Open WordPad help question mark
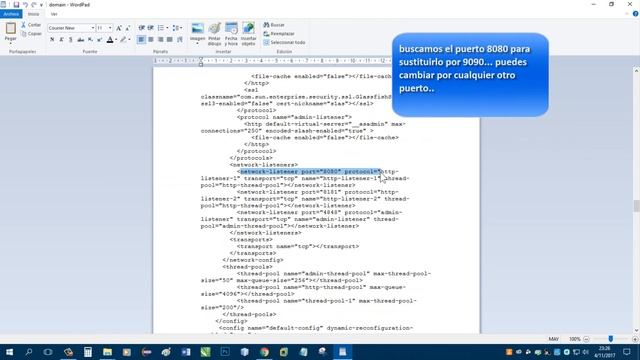 point(636,14)
